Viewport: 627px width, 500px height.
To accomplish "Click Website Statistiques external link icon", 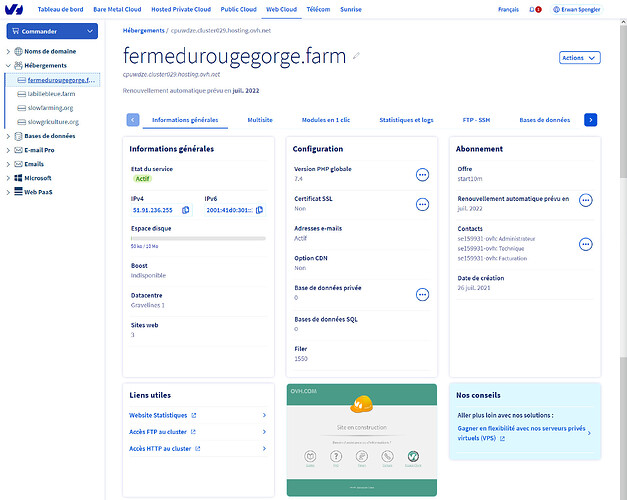I will [194, 416].
